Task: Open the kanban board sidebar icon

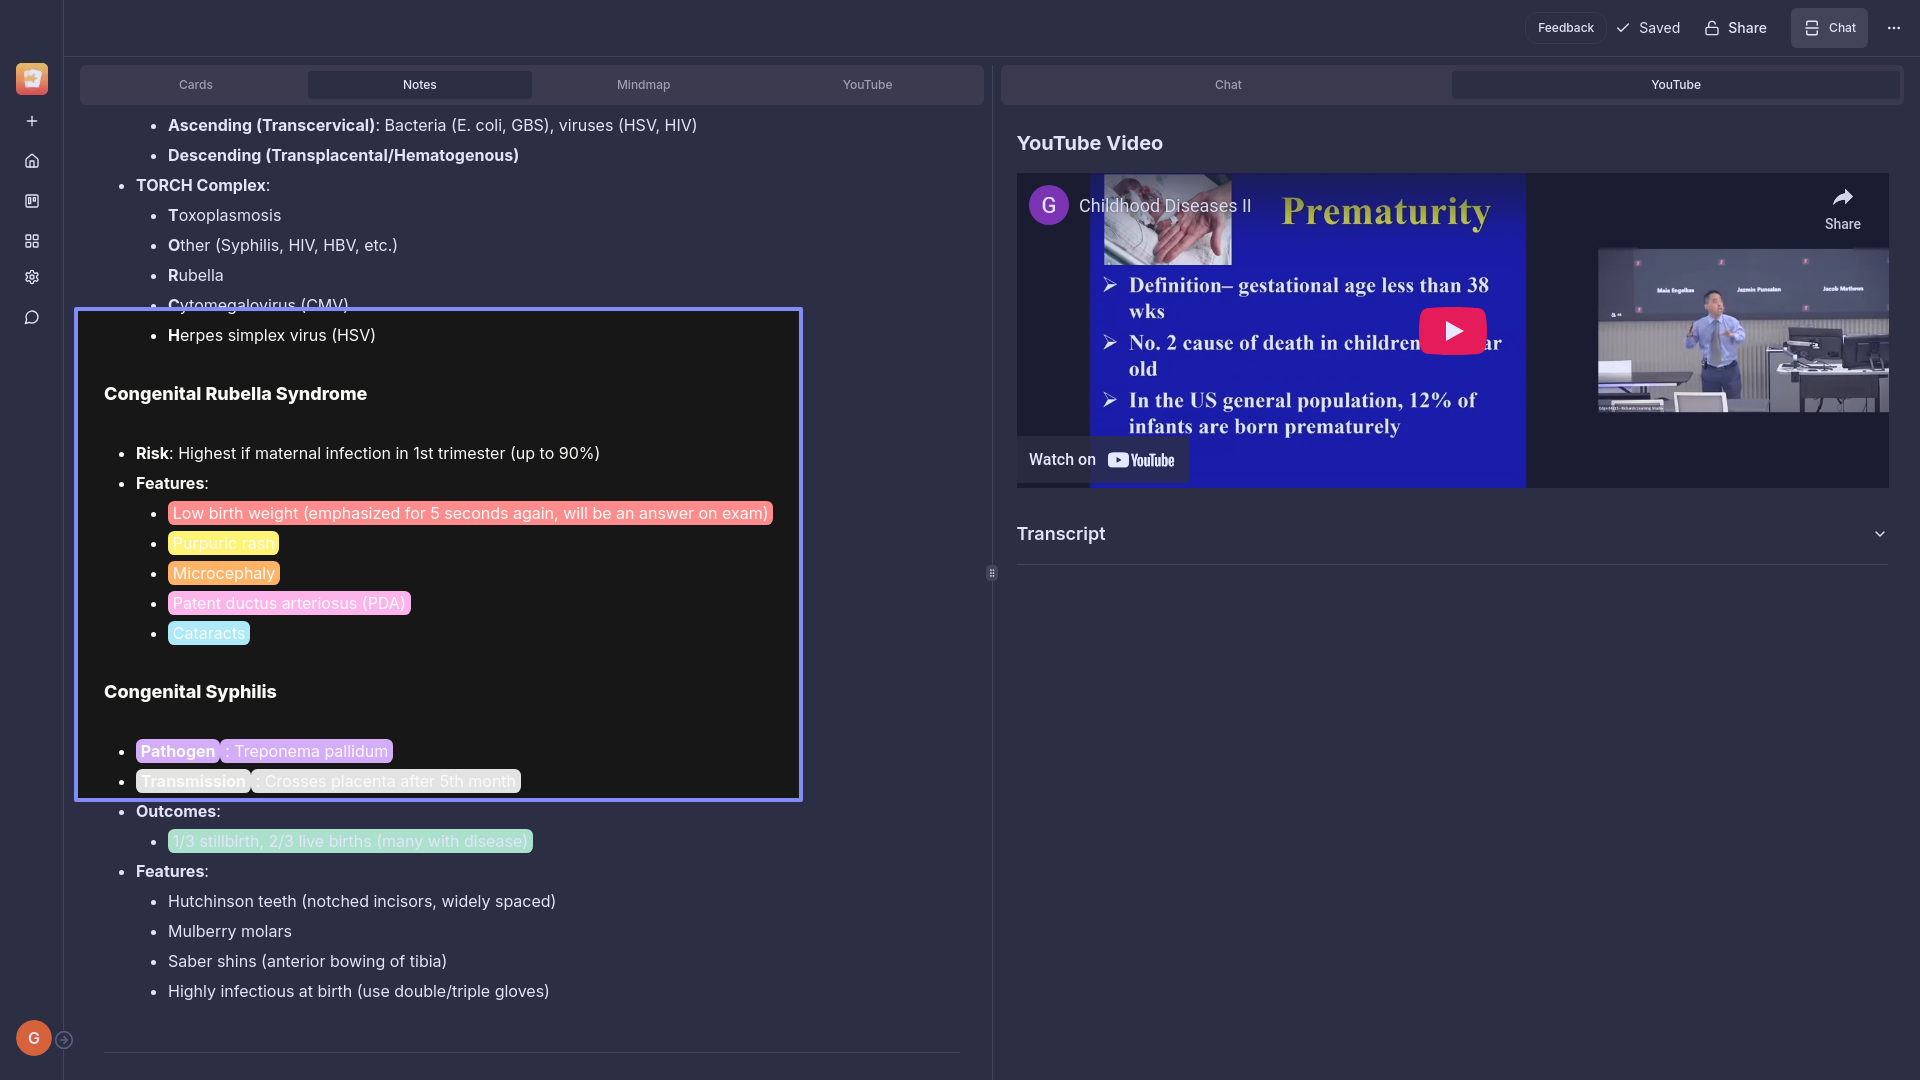Action: [x=32, y=201]
